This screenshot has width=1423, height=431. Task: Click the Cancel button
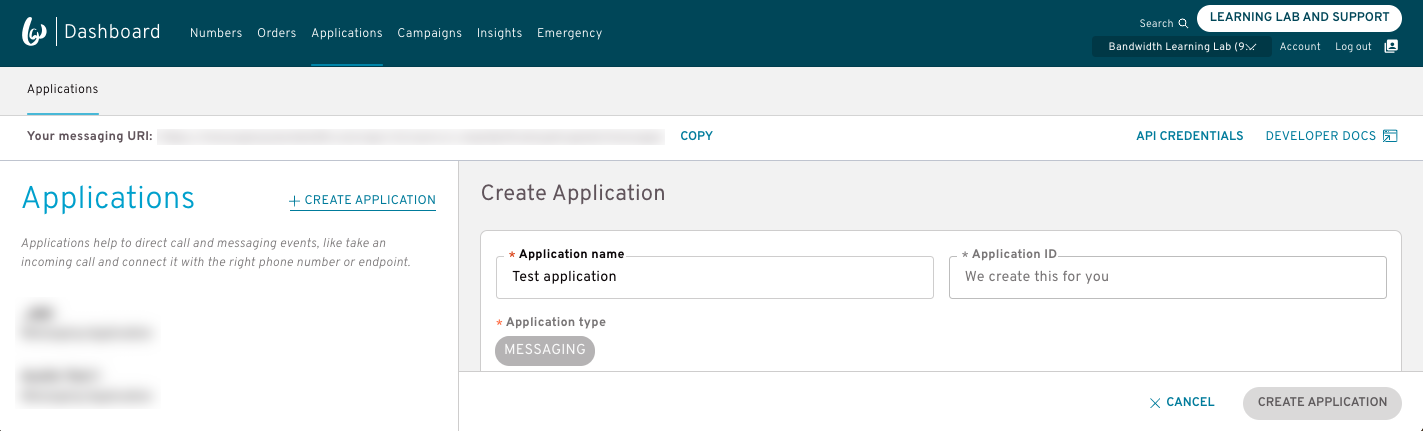pyautogui.click(x=1182, y=403)
